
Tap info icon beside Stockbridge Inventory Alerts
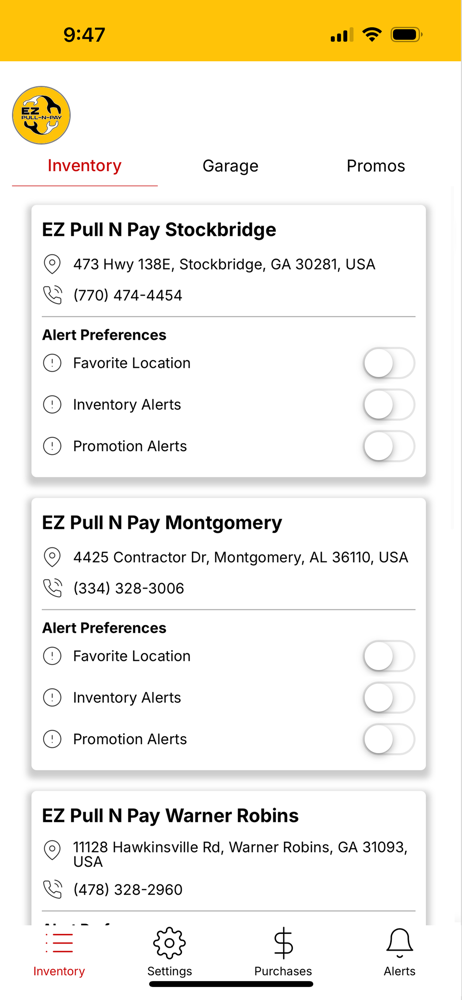click(52, 404)
